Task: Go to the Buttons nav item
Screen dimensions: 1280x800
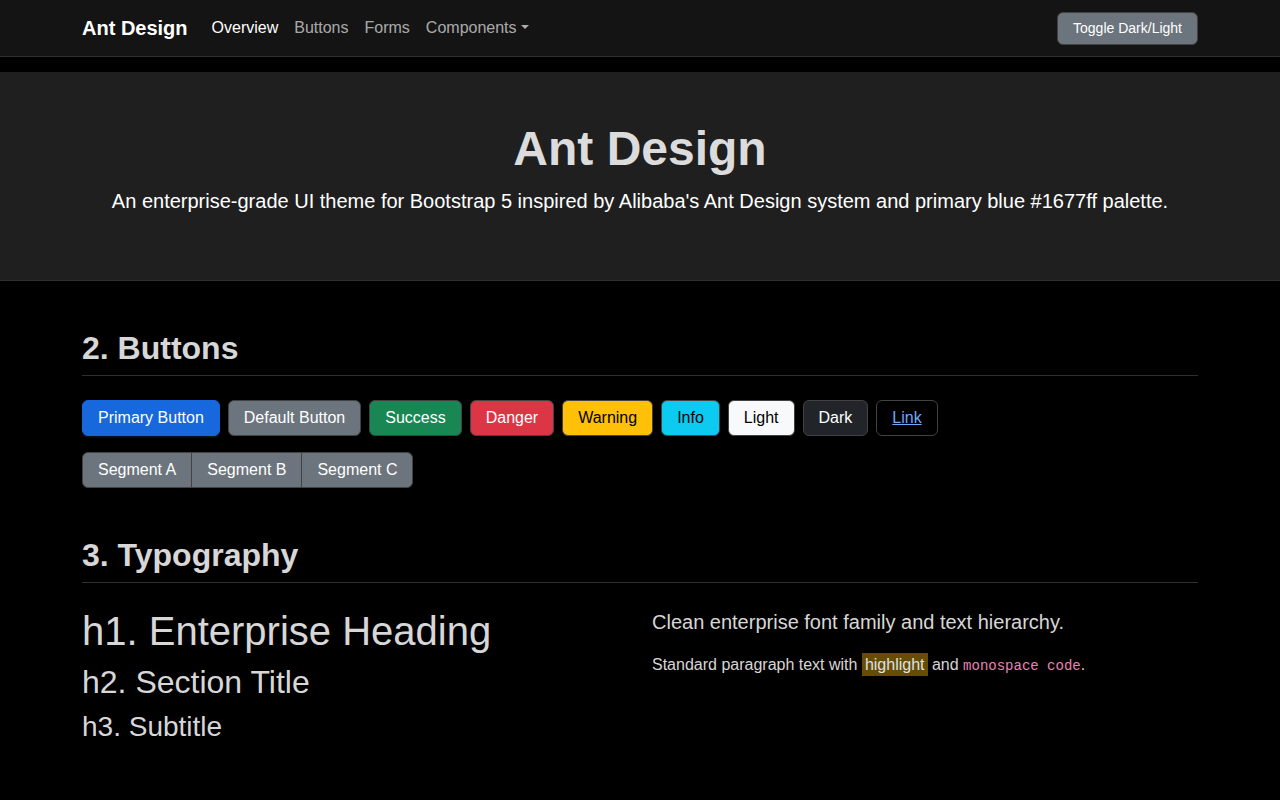Action: (321, 28)
